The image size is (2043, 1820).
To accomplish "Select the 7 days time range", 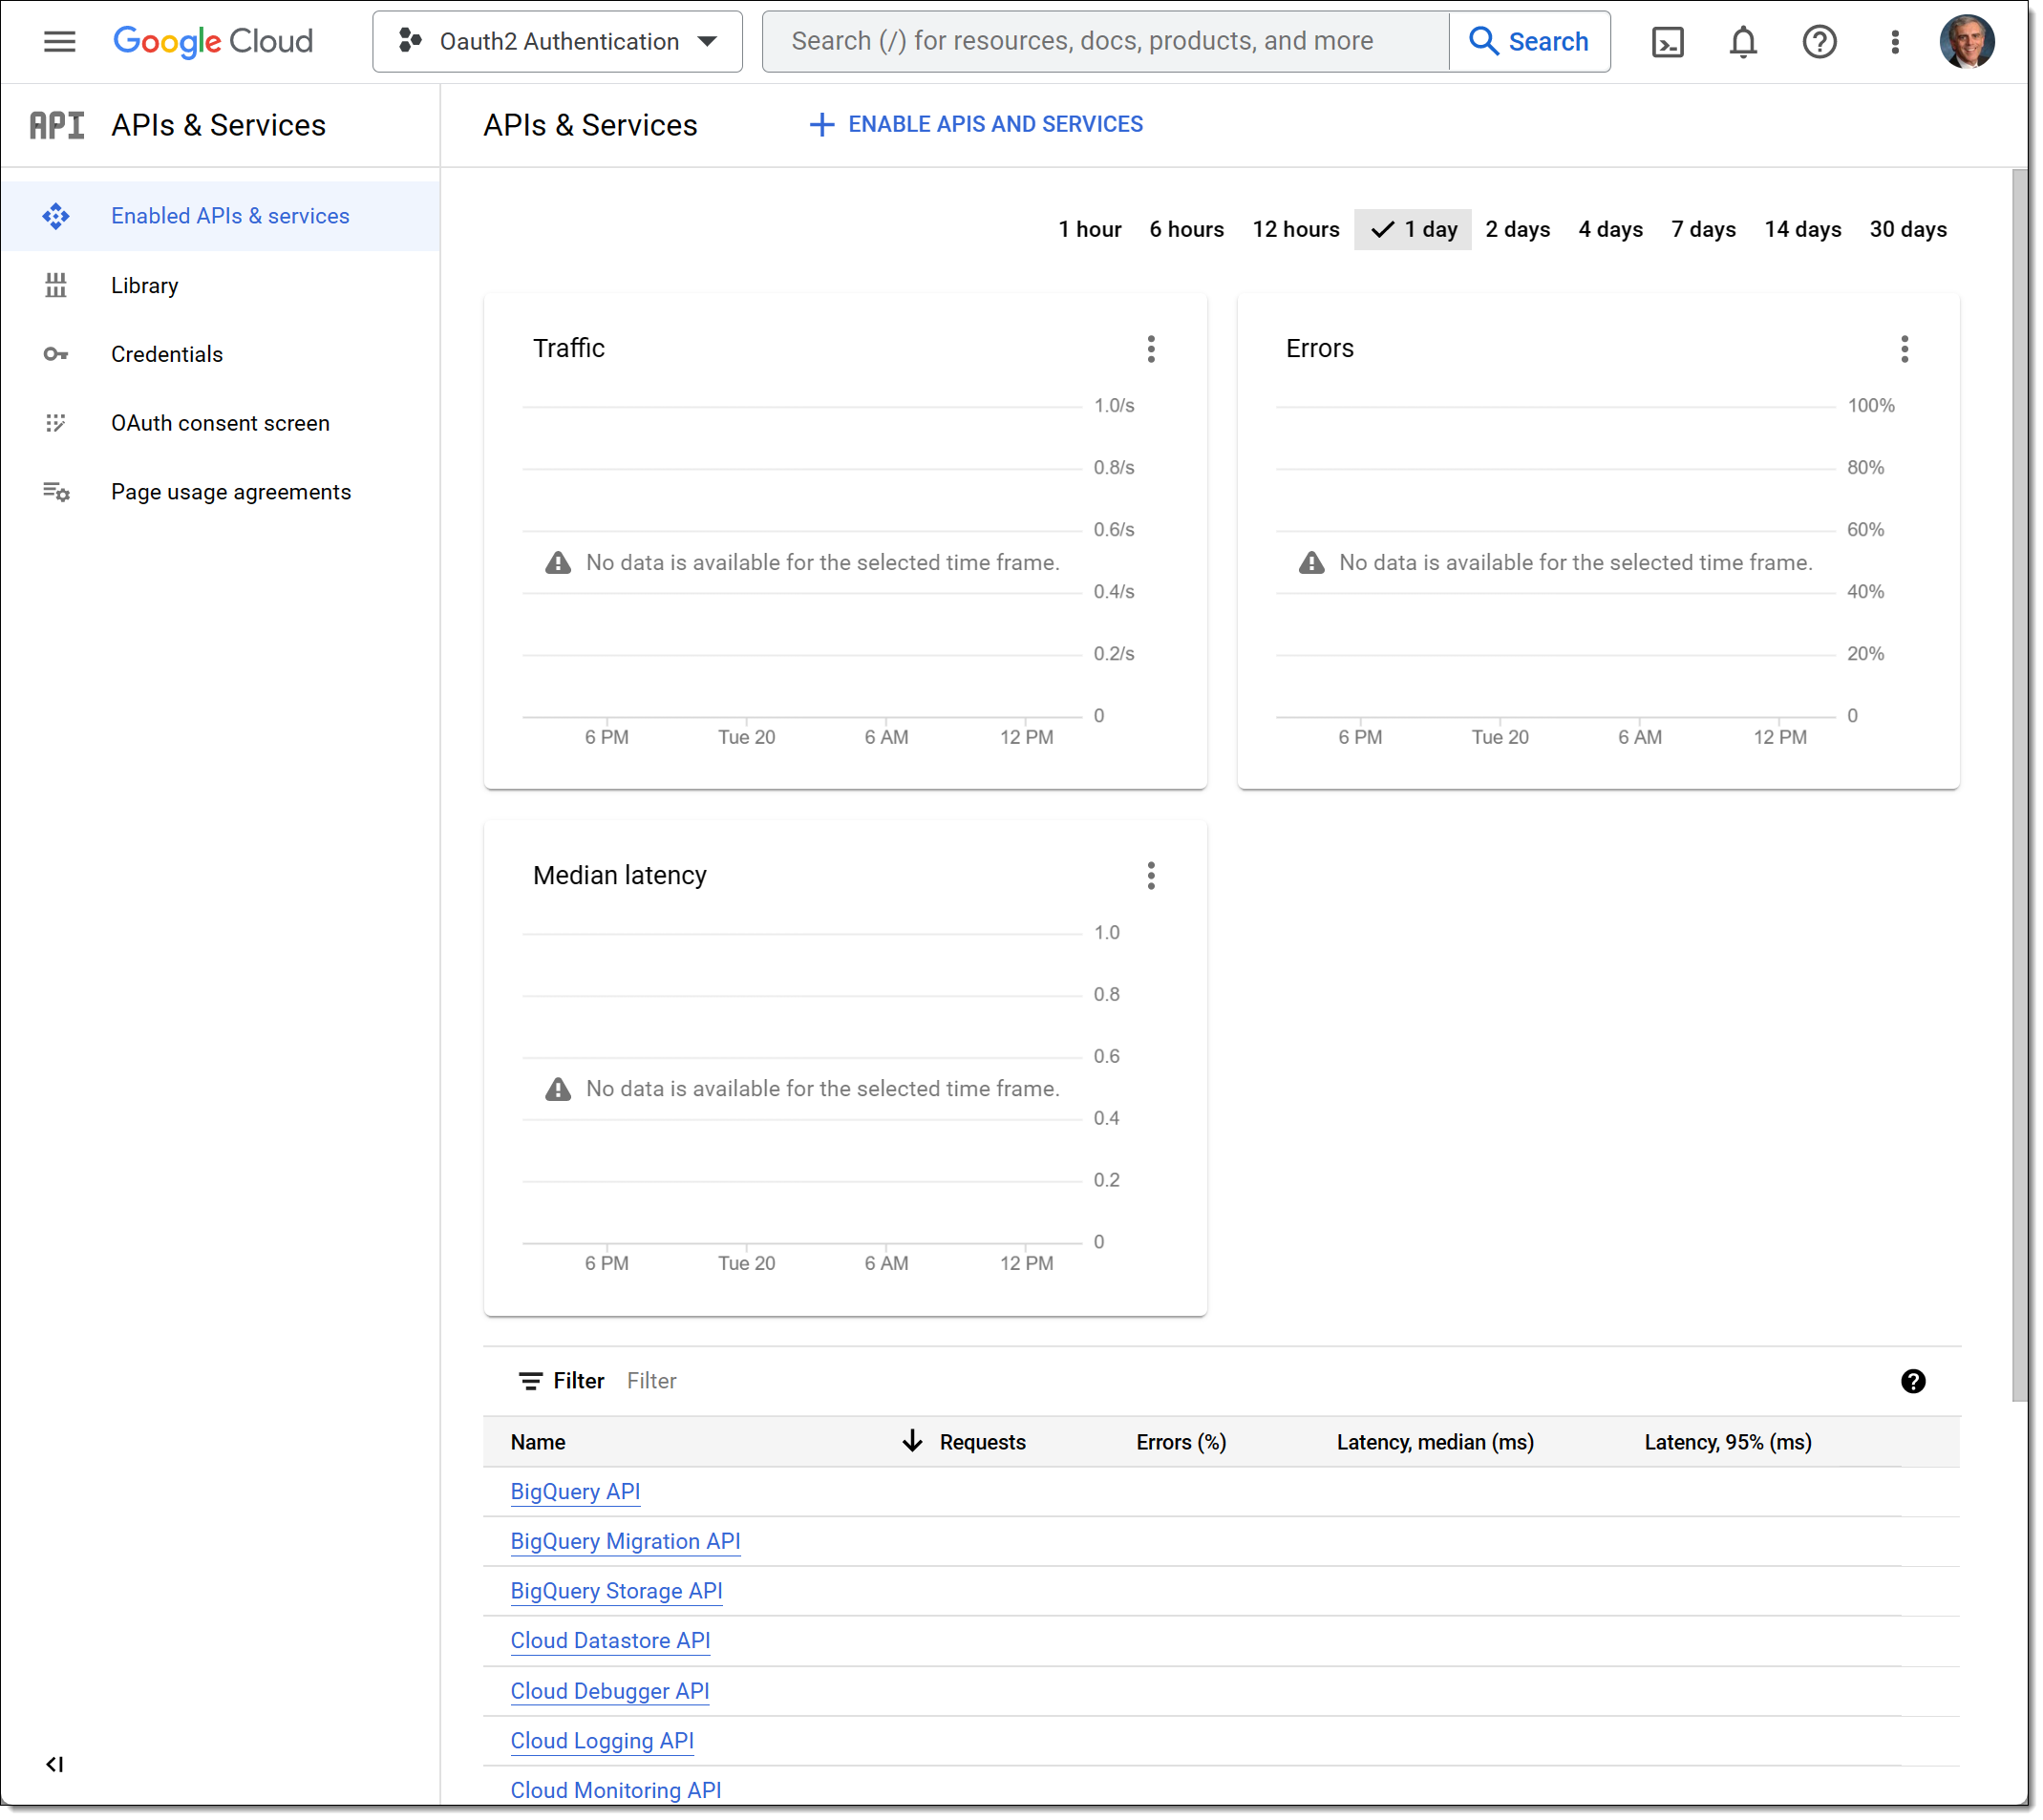I will [x=1704, y=229].
